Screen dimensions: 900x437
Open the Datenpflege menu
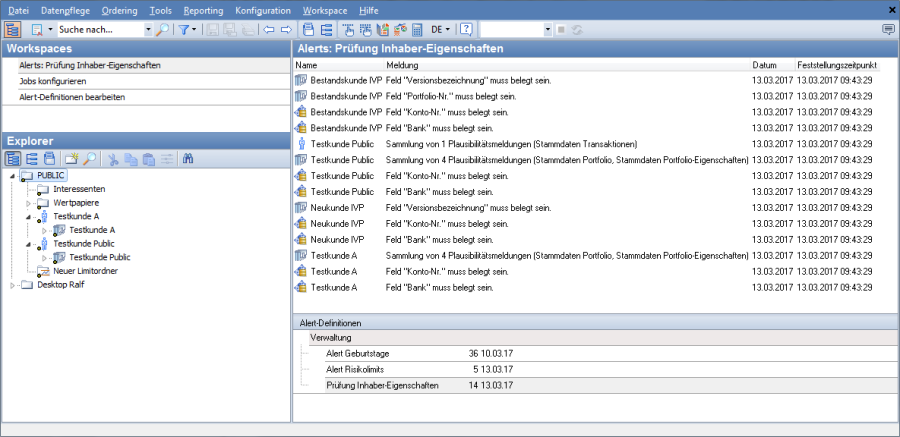point(65,9)
